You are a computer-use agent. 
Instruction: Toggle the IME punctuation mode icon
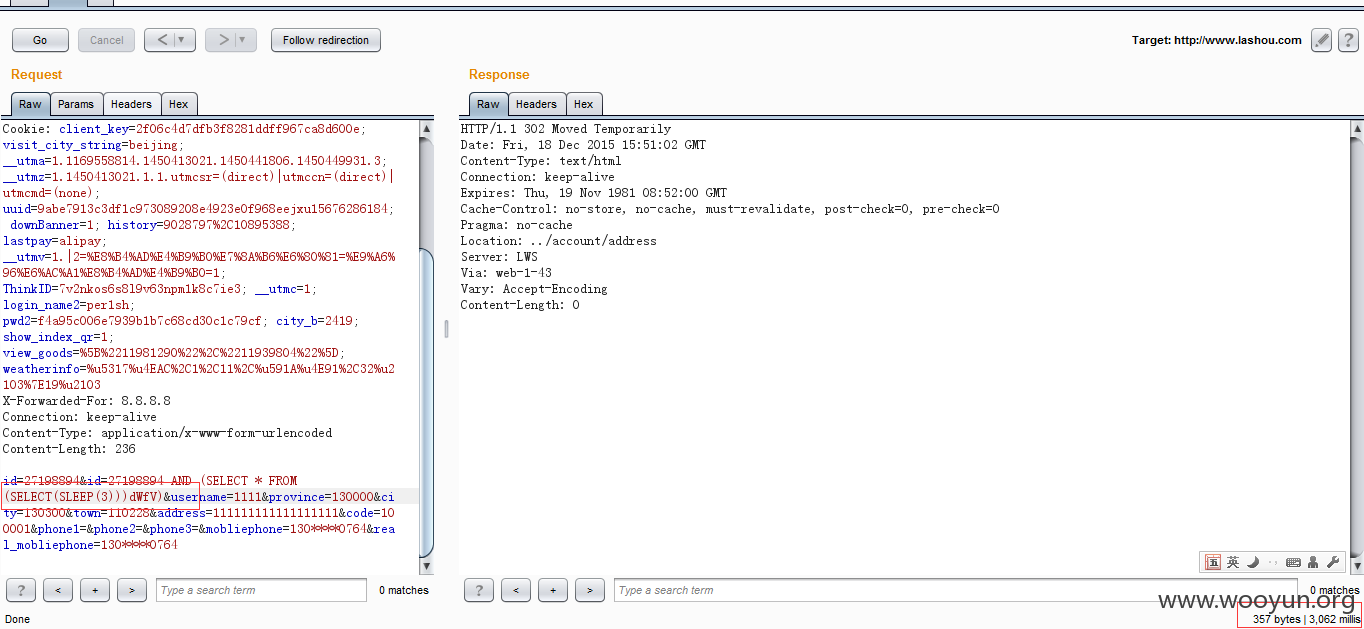(x=1273, y=562)
